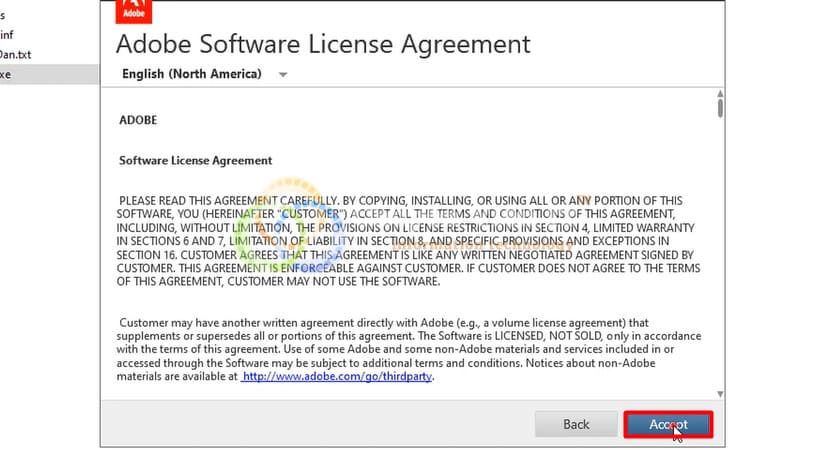Click the license text scrollbar thumb
Screen dimensions: 820x450
coord(720,108)
